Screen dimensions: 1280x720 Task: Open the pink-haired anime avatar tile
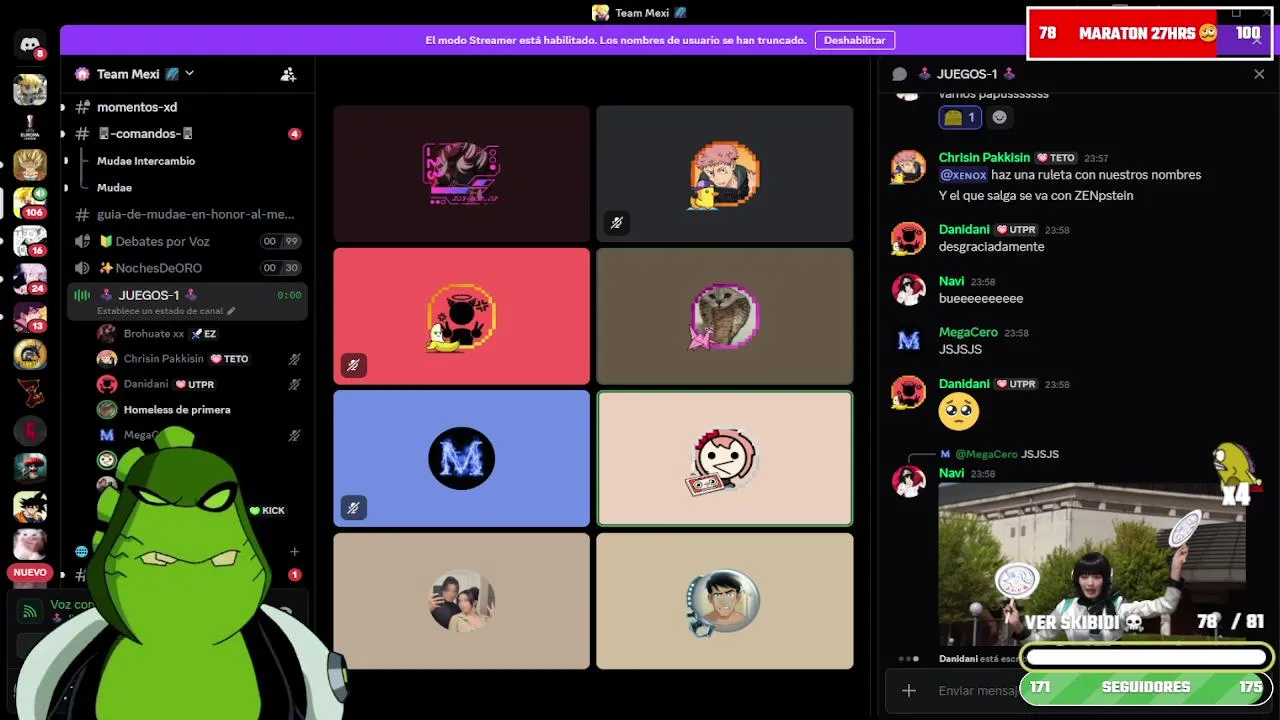point(725,173)
